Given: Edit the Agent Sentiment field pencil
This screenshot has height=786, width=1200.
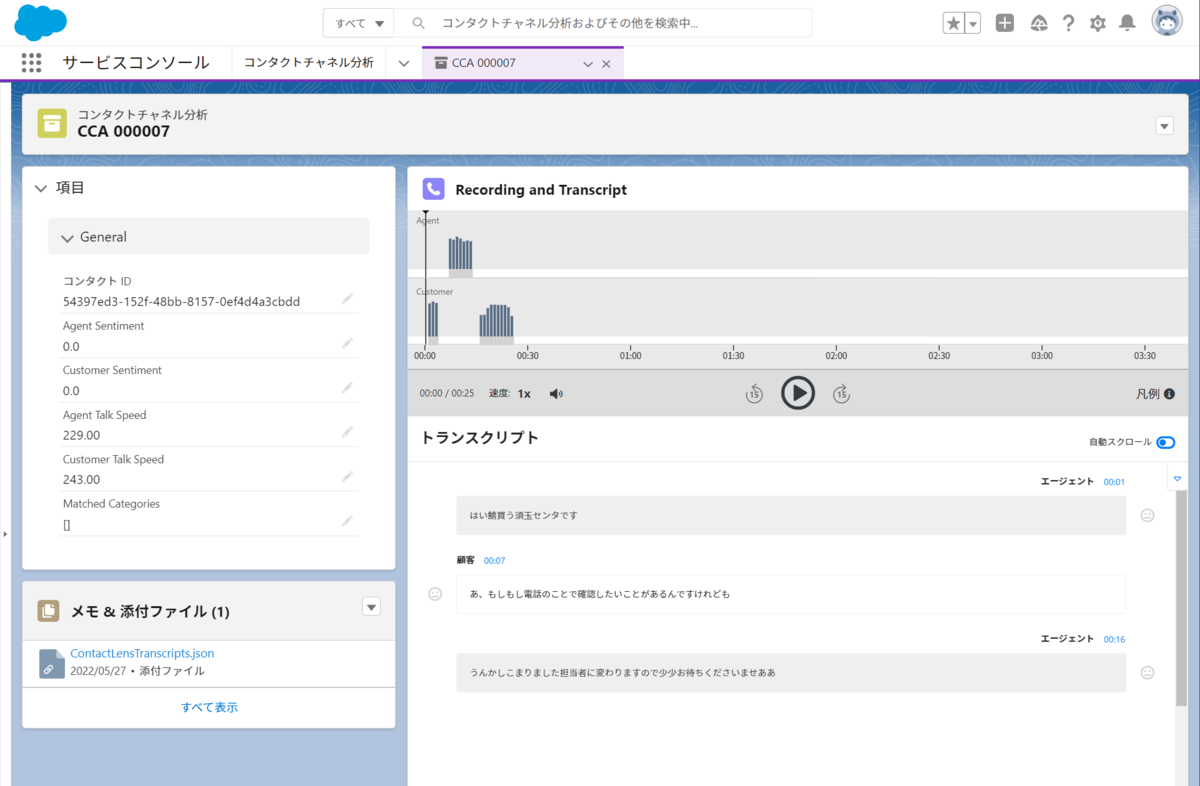Looking at the screenshot, I should [x=347, y=343].
